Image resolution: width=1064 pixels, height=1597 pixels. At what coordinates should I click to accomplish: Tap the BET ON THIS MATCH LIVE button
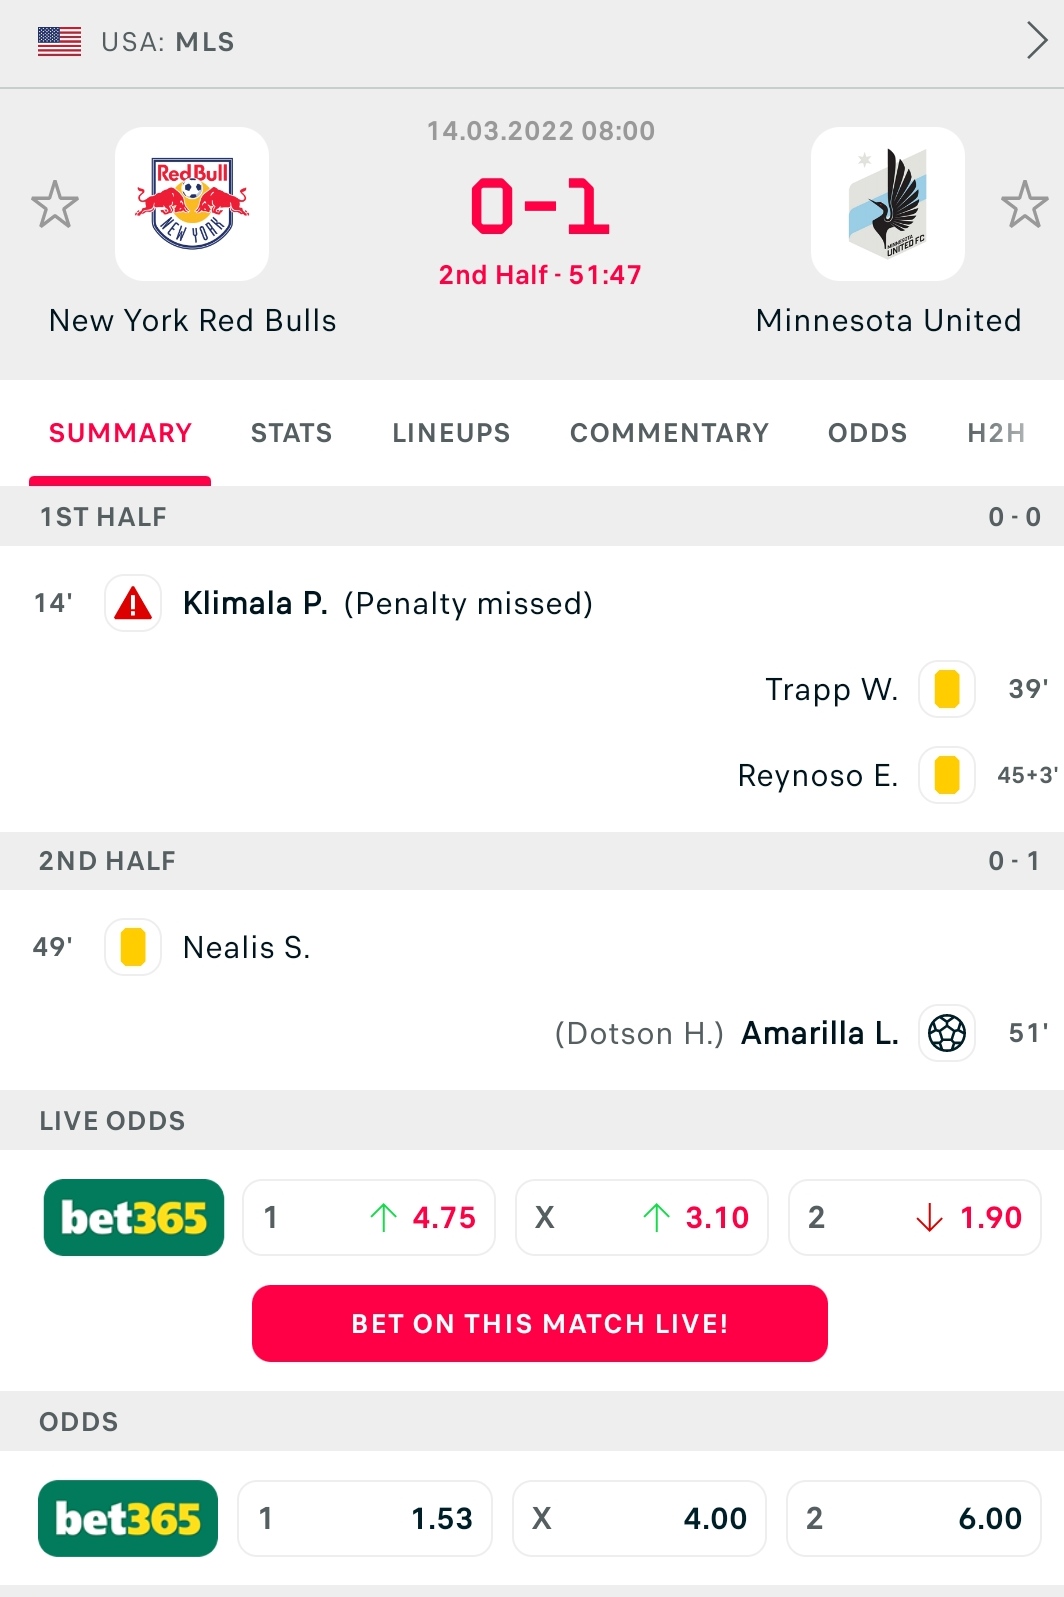540,1323
